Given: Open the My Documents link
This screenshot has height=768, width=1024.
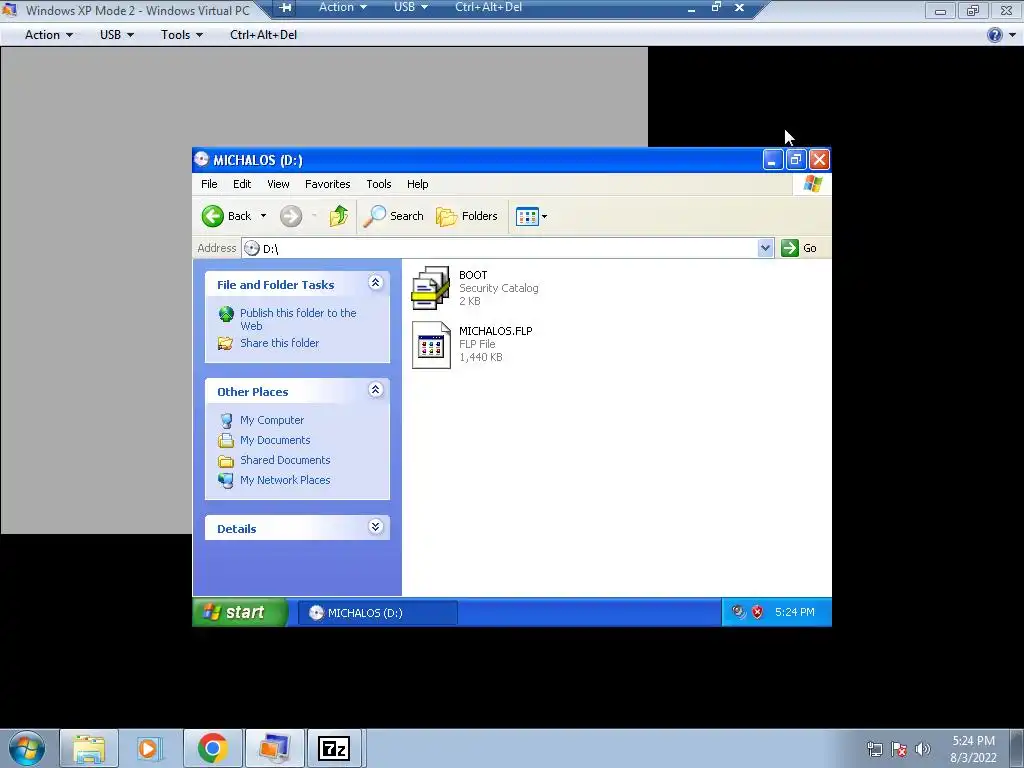Looking at the screenshot, I should [275, 440].
